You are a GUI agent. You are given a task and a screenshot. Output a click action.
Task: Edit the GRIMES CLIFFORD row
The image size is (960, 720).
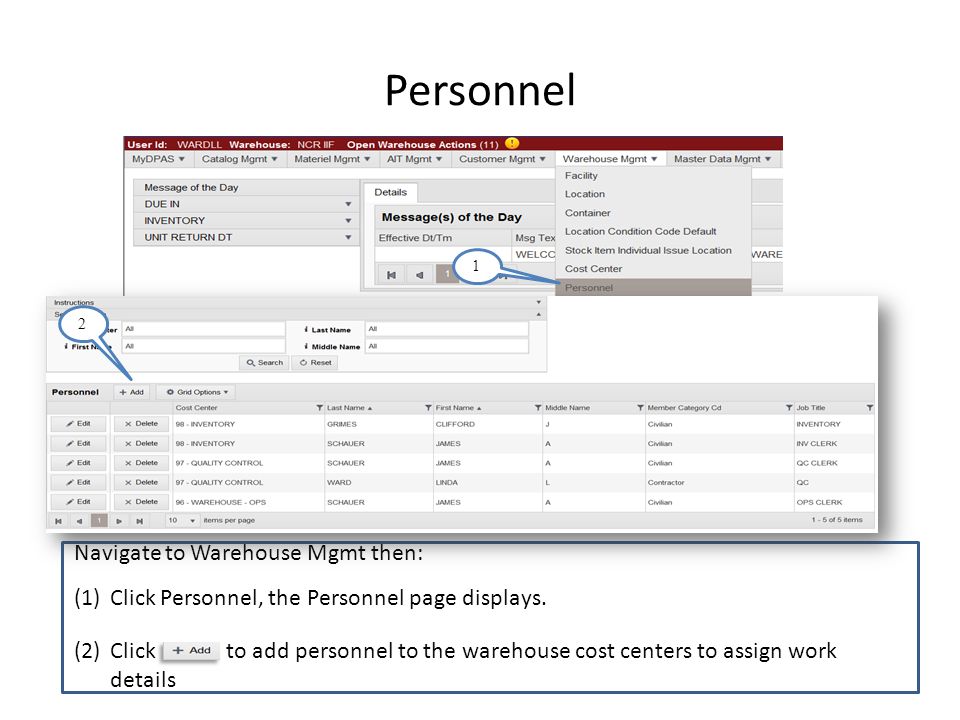click(x=78, y=424)
